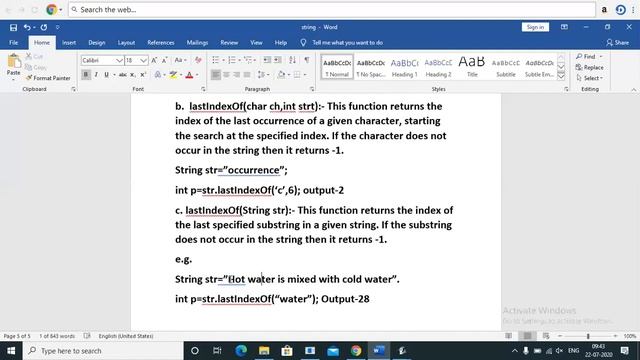Click the Tell me what you want to do box
The width and height of the screenshot is (640, 360).
[x=347, y=42]
